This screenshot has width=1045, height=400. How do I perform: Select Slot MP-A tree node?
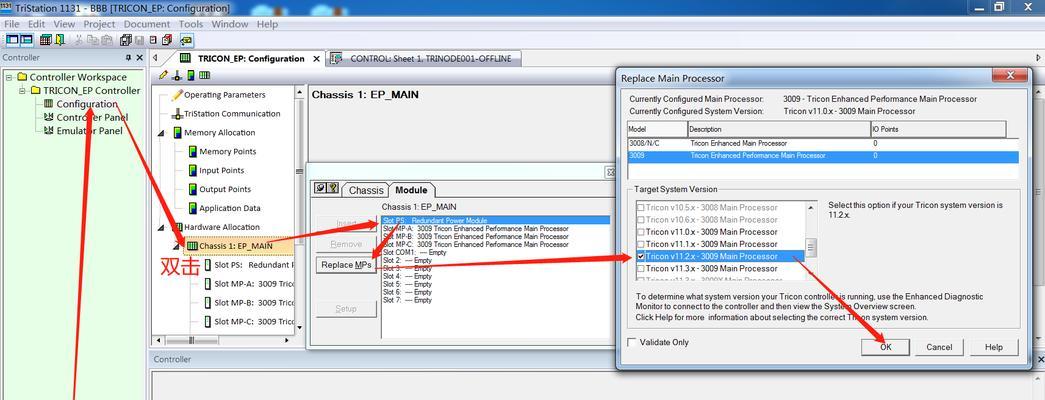coord(254,283)
